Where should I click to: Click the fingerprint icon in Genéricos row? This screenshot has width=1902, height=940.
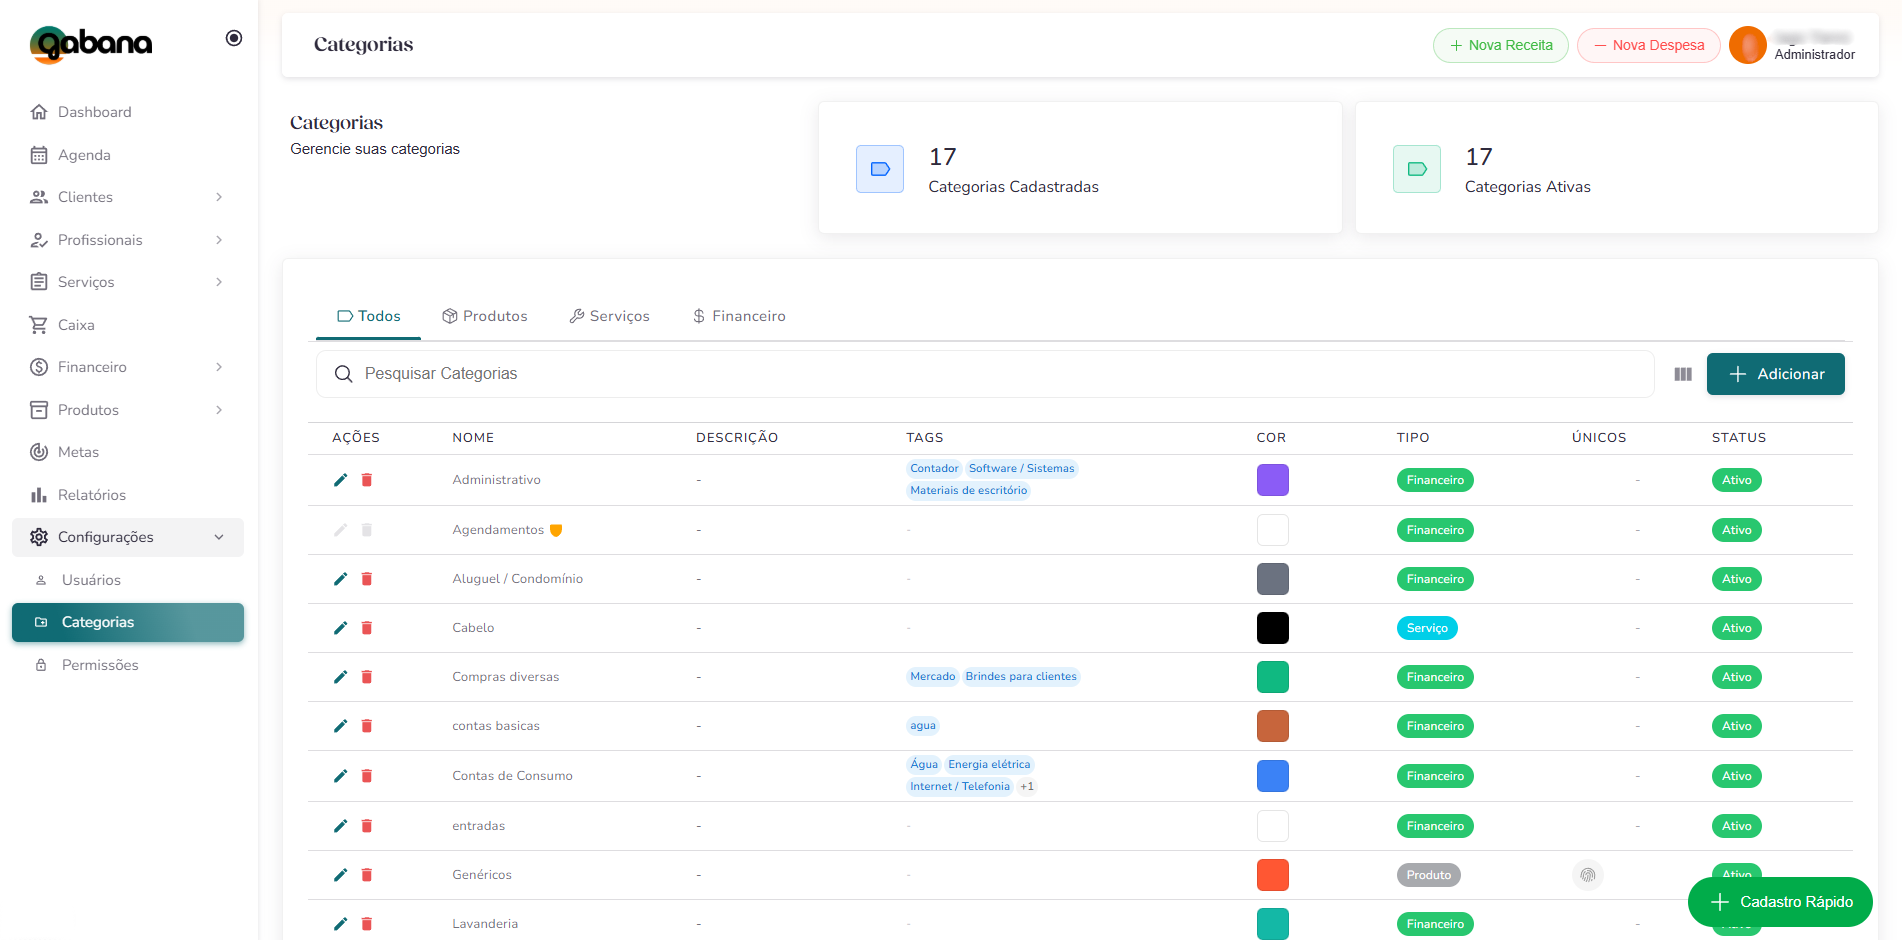click(1587, 875)
